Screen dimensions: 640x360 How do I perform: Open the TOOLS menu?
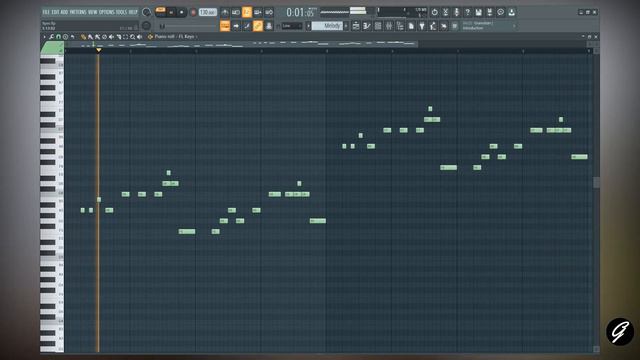[121, 12]
